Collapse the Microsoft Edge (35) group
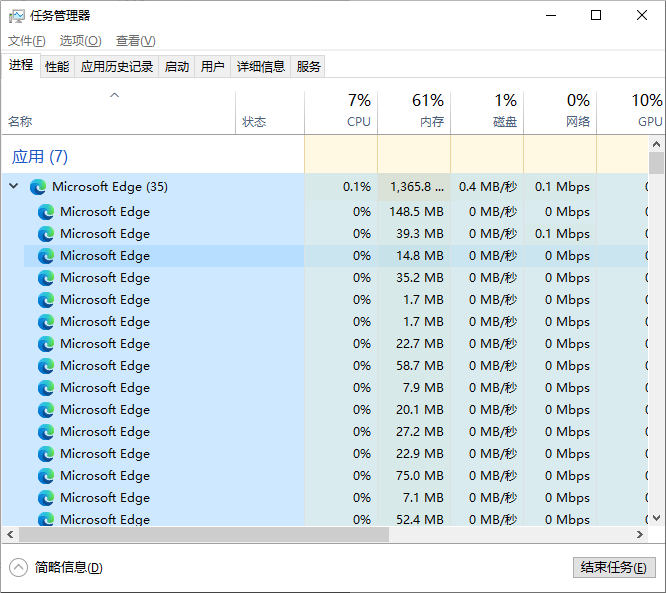 [14, 186]
